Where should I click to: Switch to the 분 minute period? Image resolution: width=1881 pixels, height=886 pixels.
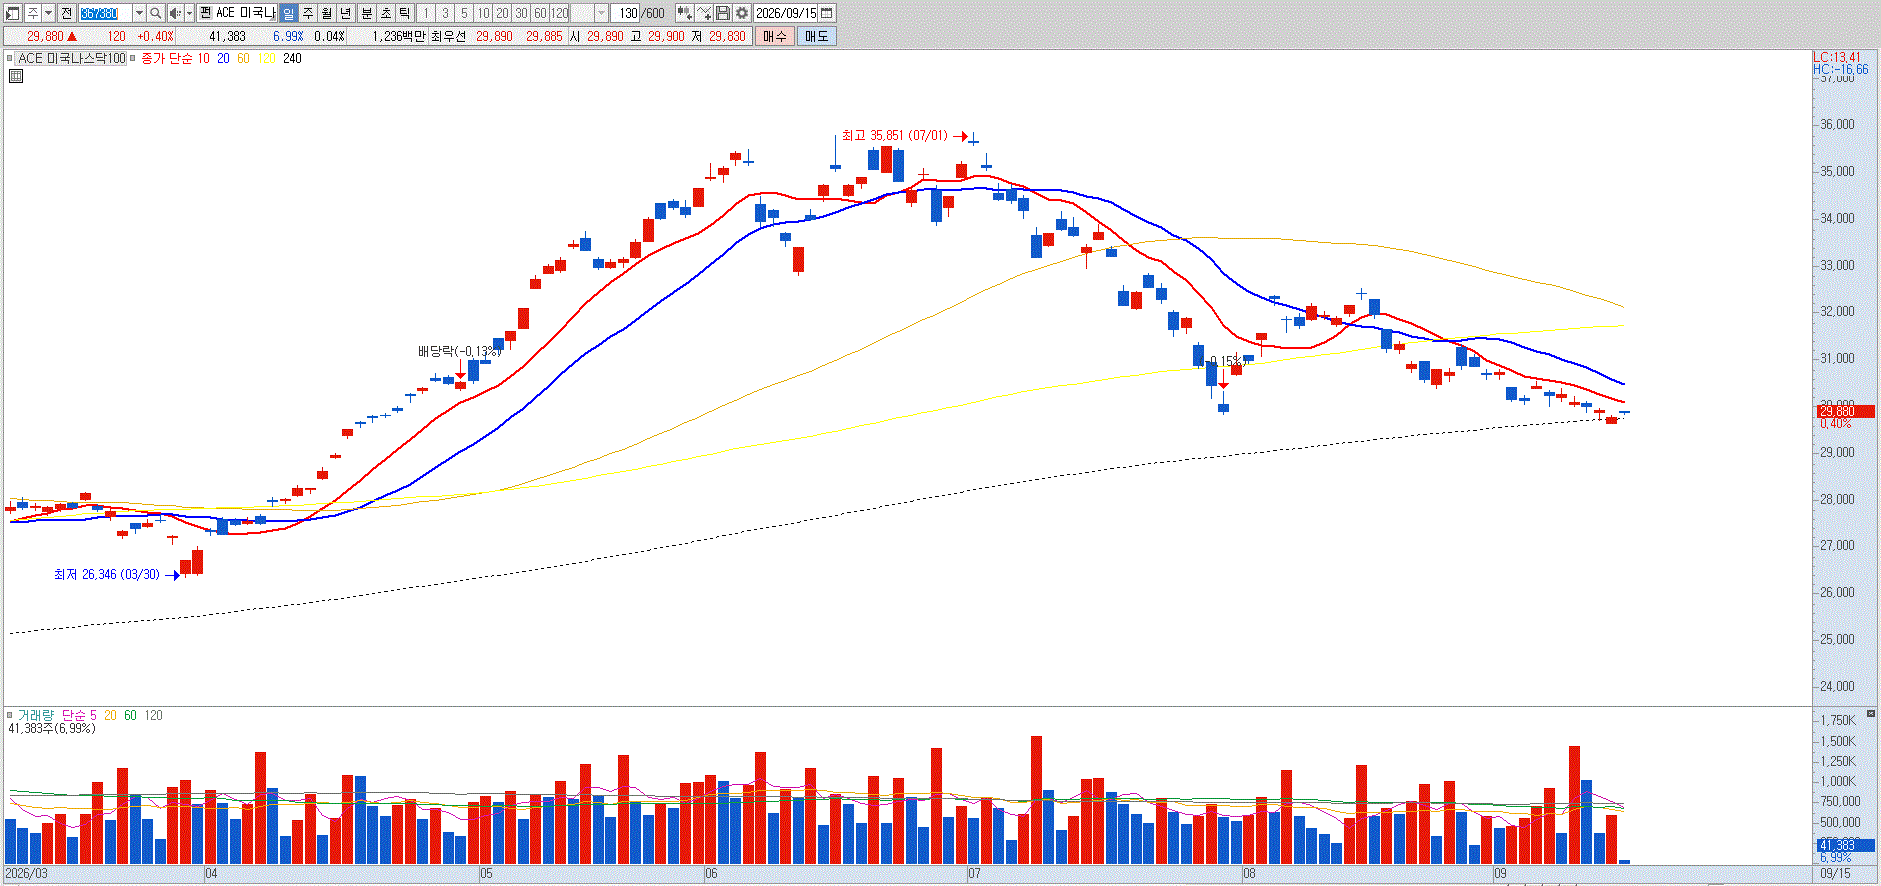(367, 13)
